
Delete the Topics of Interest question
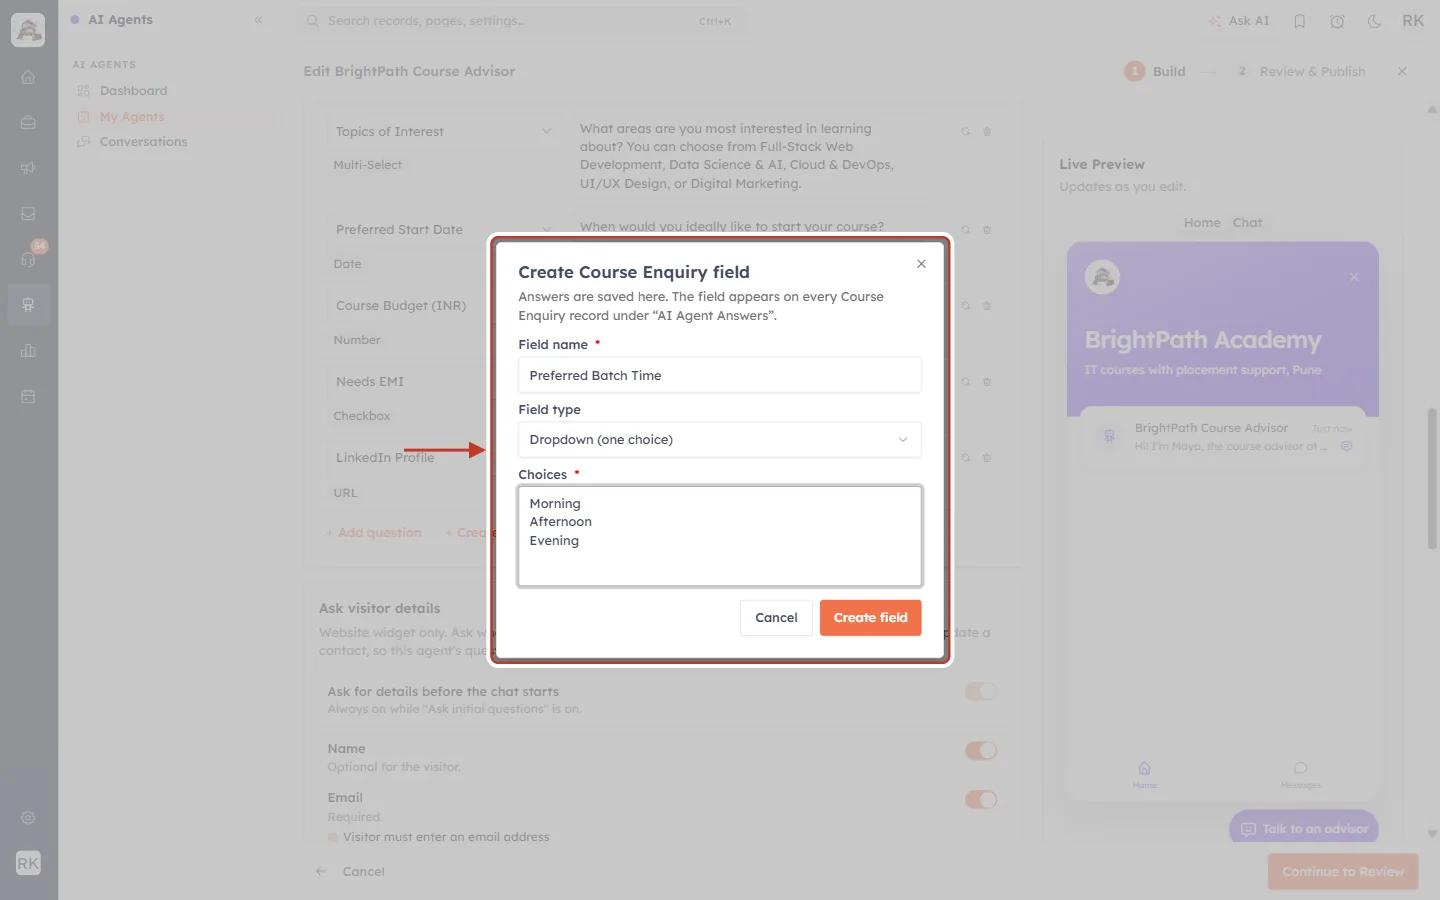[987, 131]
